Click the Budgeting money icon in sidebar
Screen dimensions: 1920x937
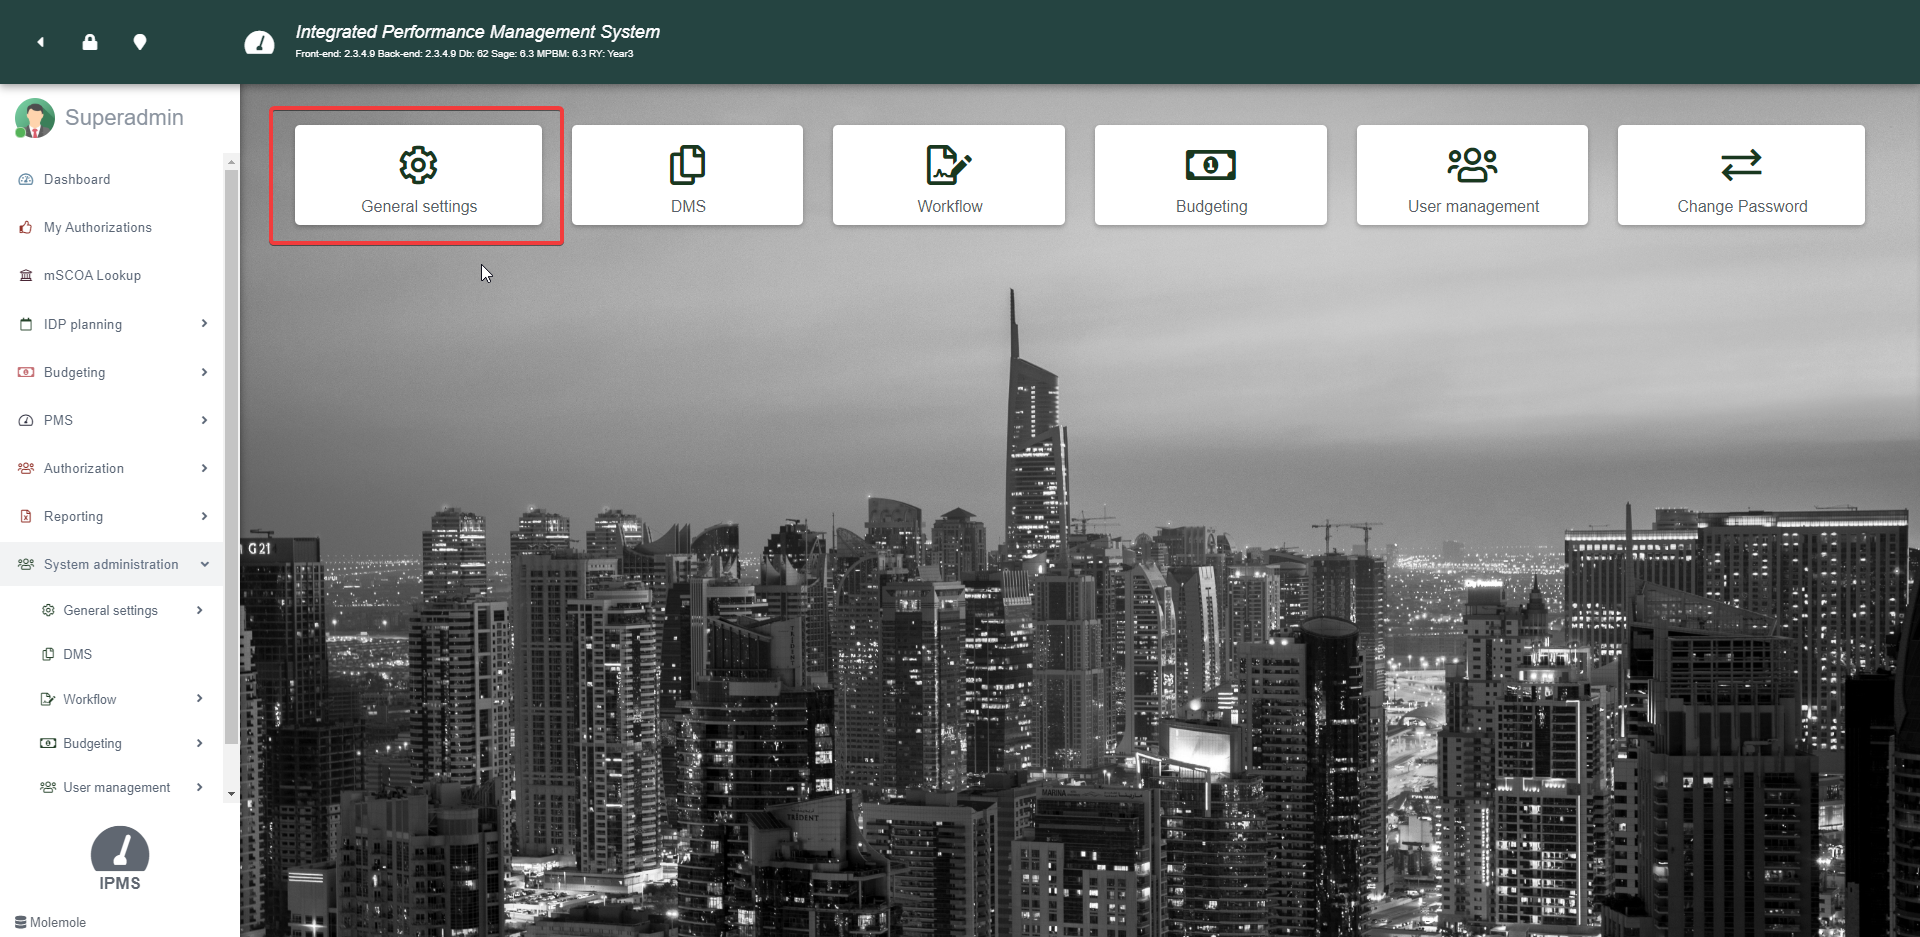click(x=26, y=372)
